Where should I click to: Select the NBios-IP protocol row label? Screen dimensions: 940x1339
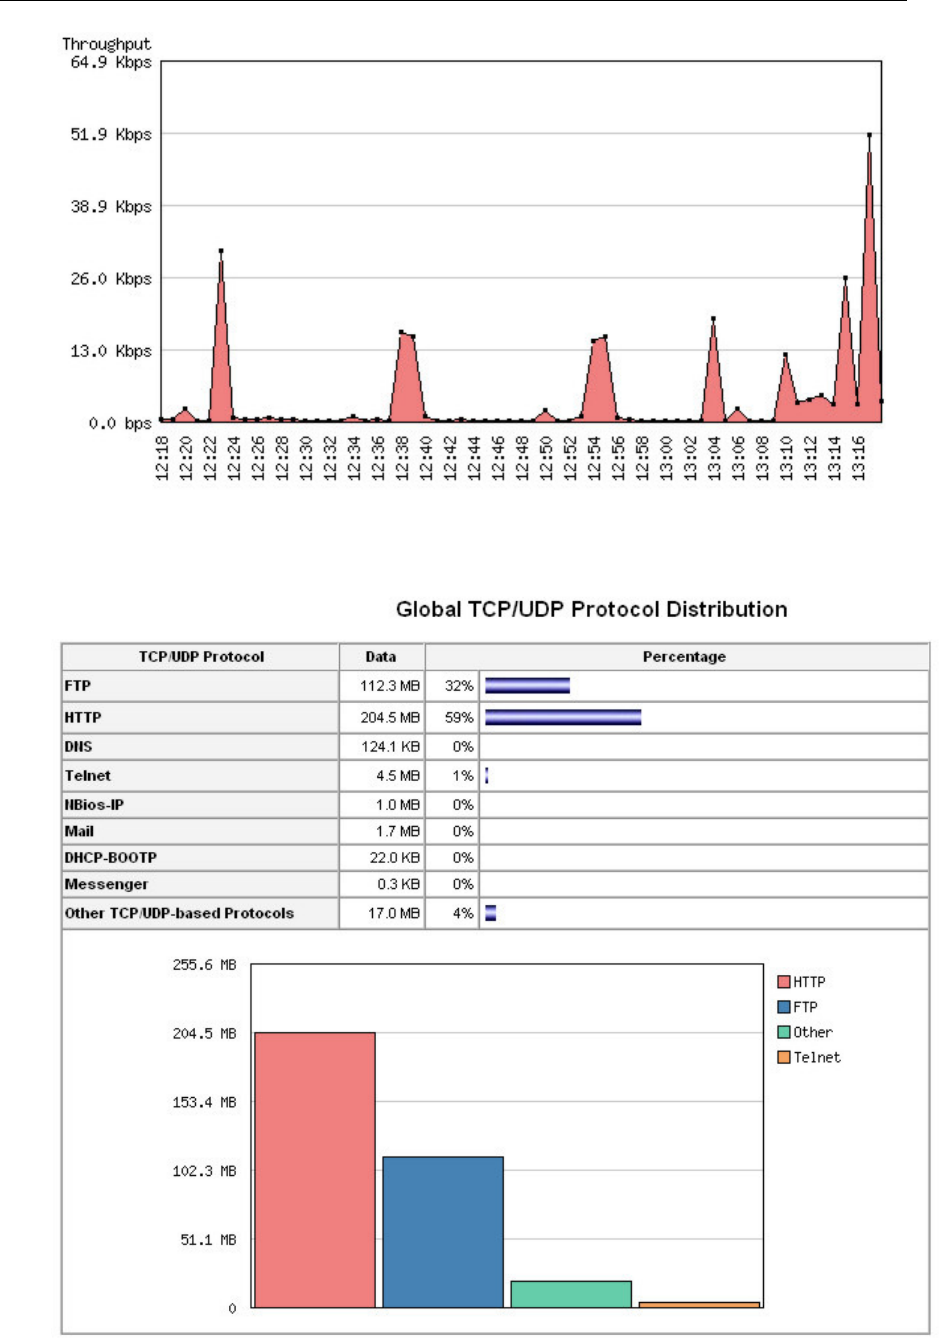[x=95, y=804]
